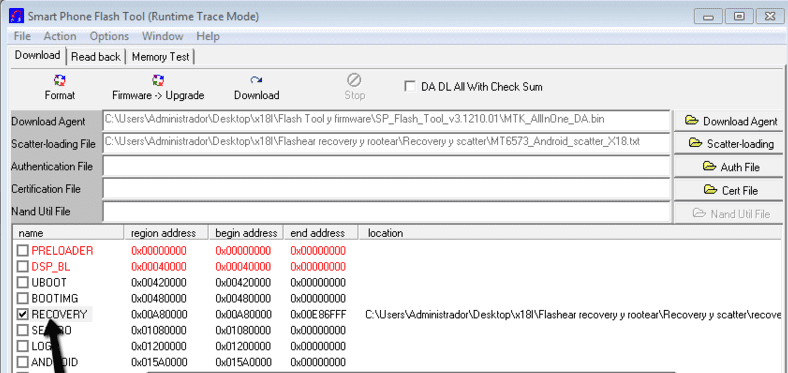
Task: Click the Certification File field
Action: tap(386, 190)
